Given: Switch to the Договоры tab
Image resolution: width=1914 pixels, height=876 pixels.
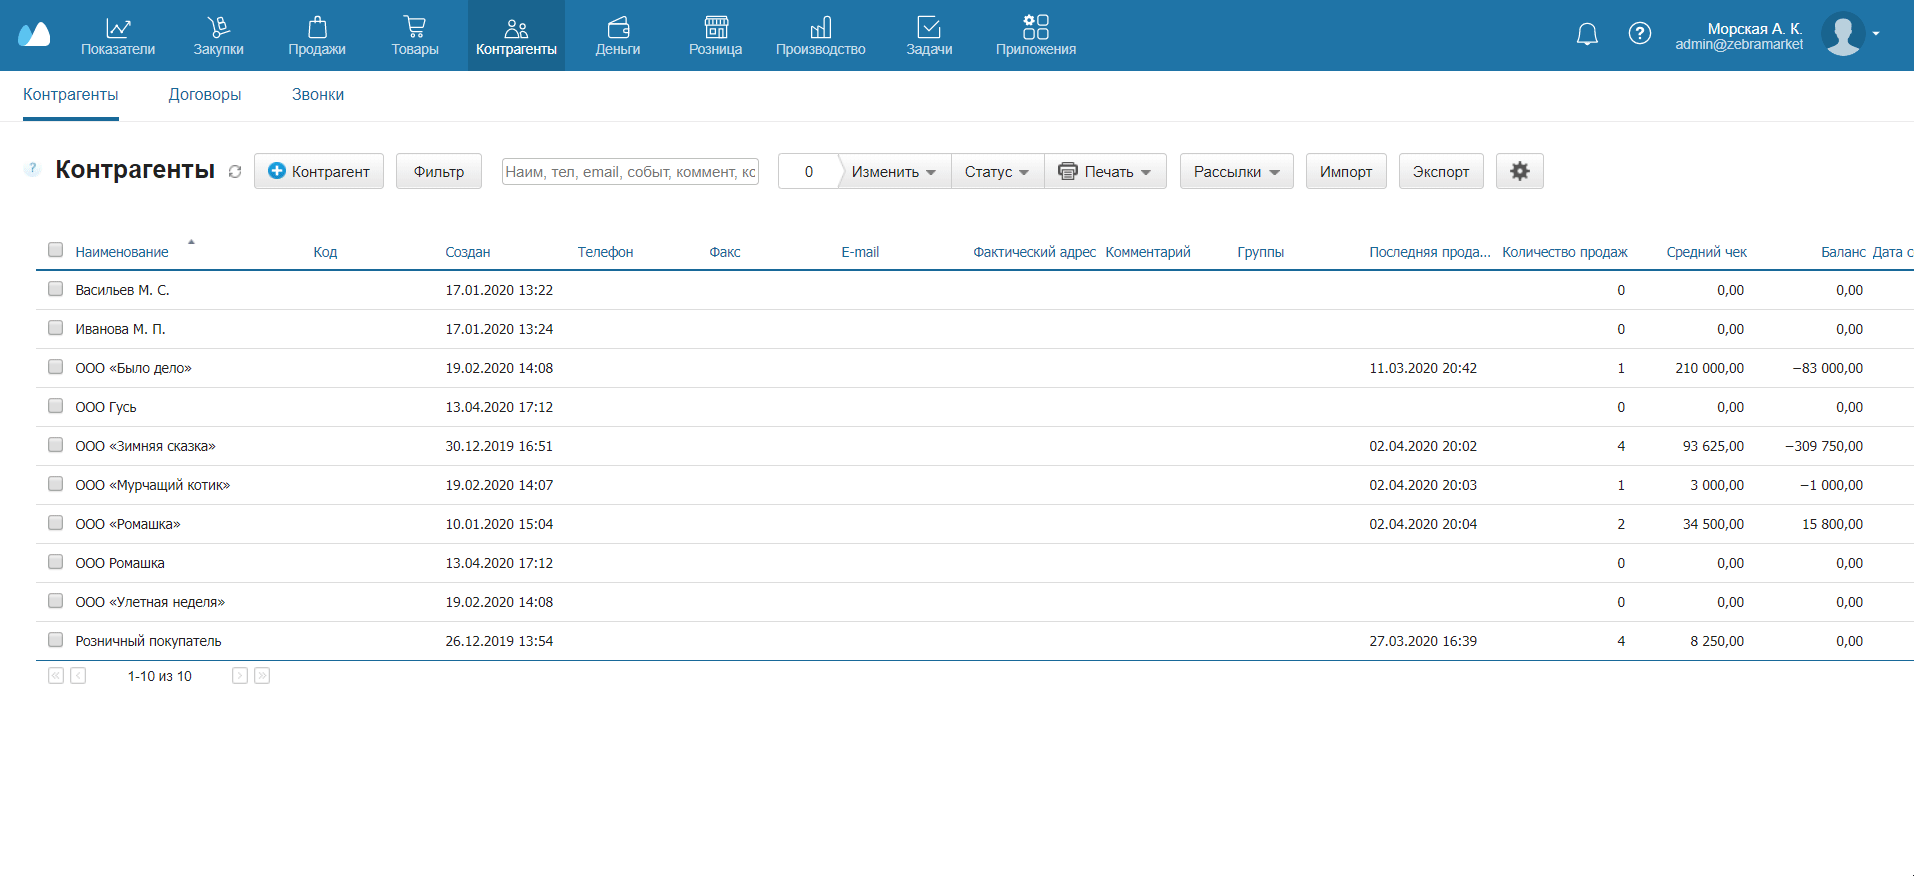Looking at the screenshot, I should [205, 95].
